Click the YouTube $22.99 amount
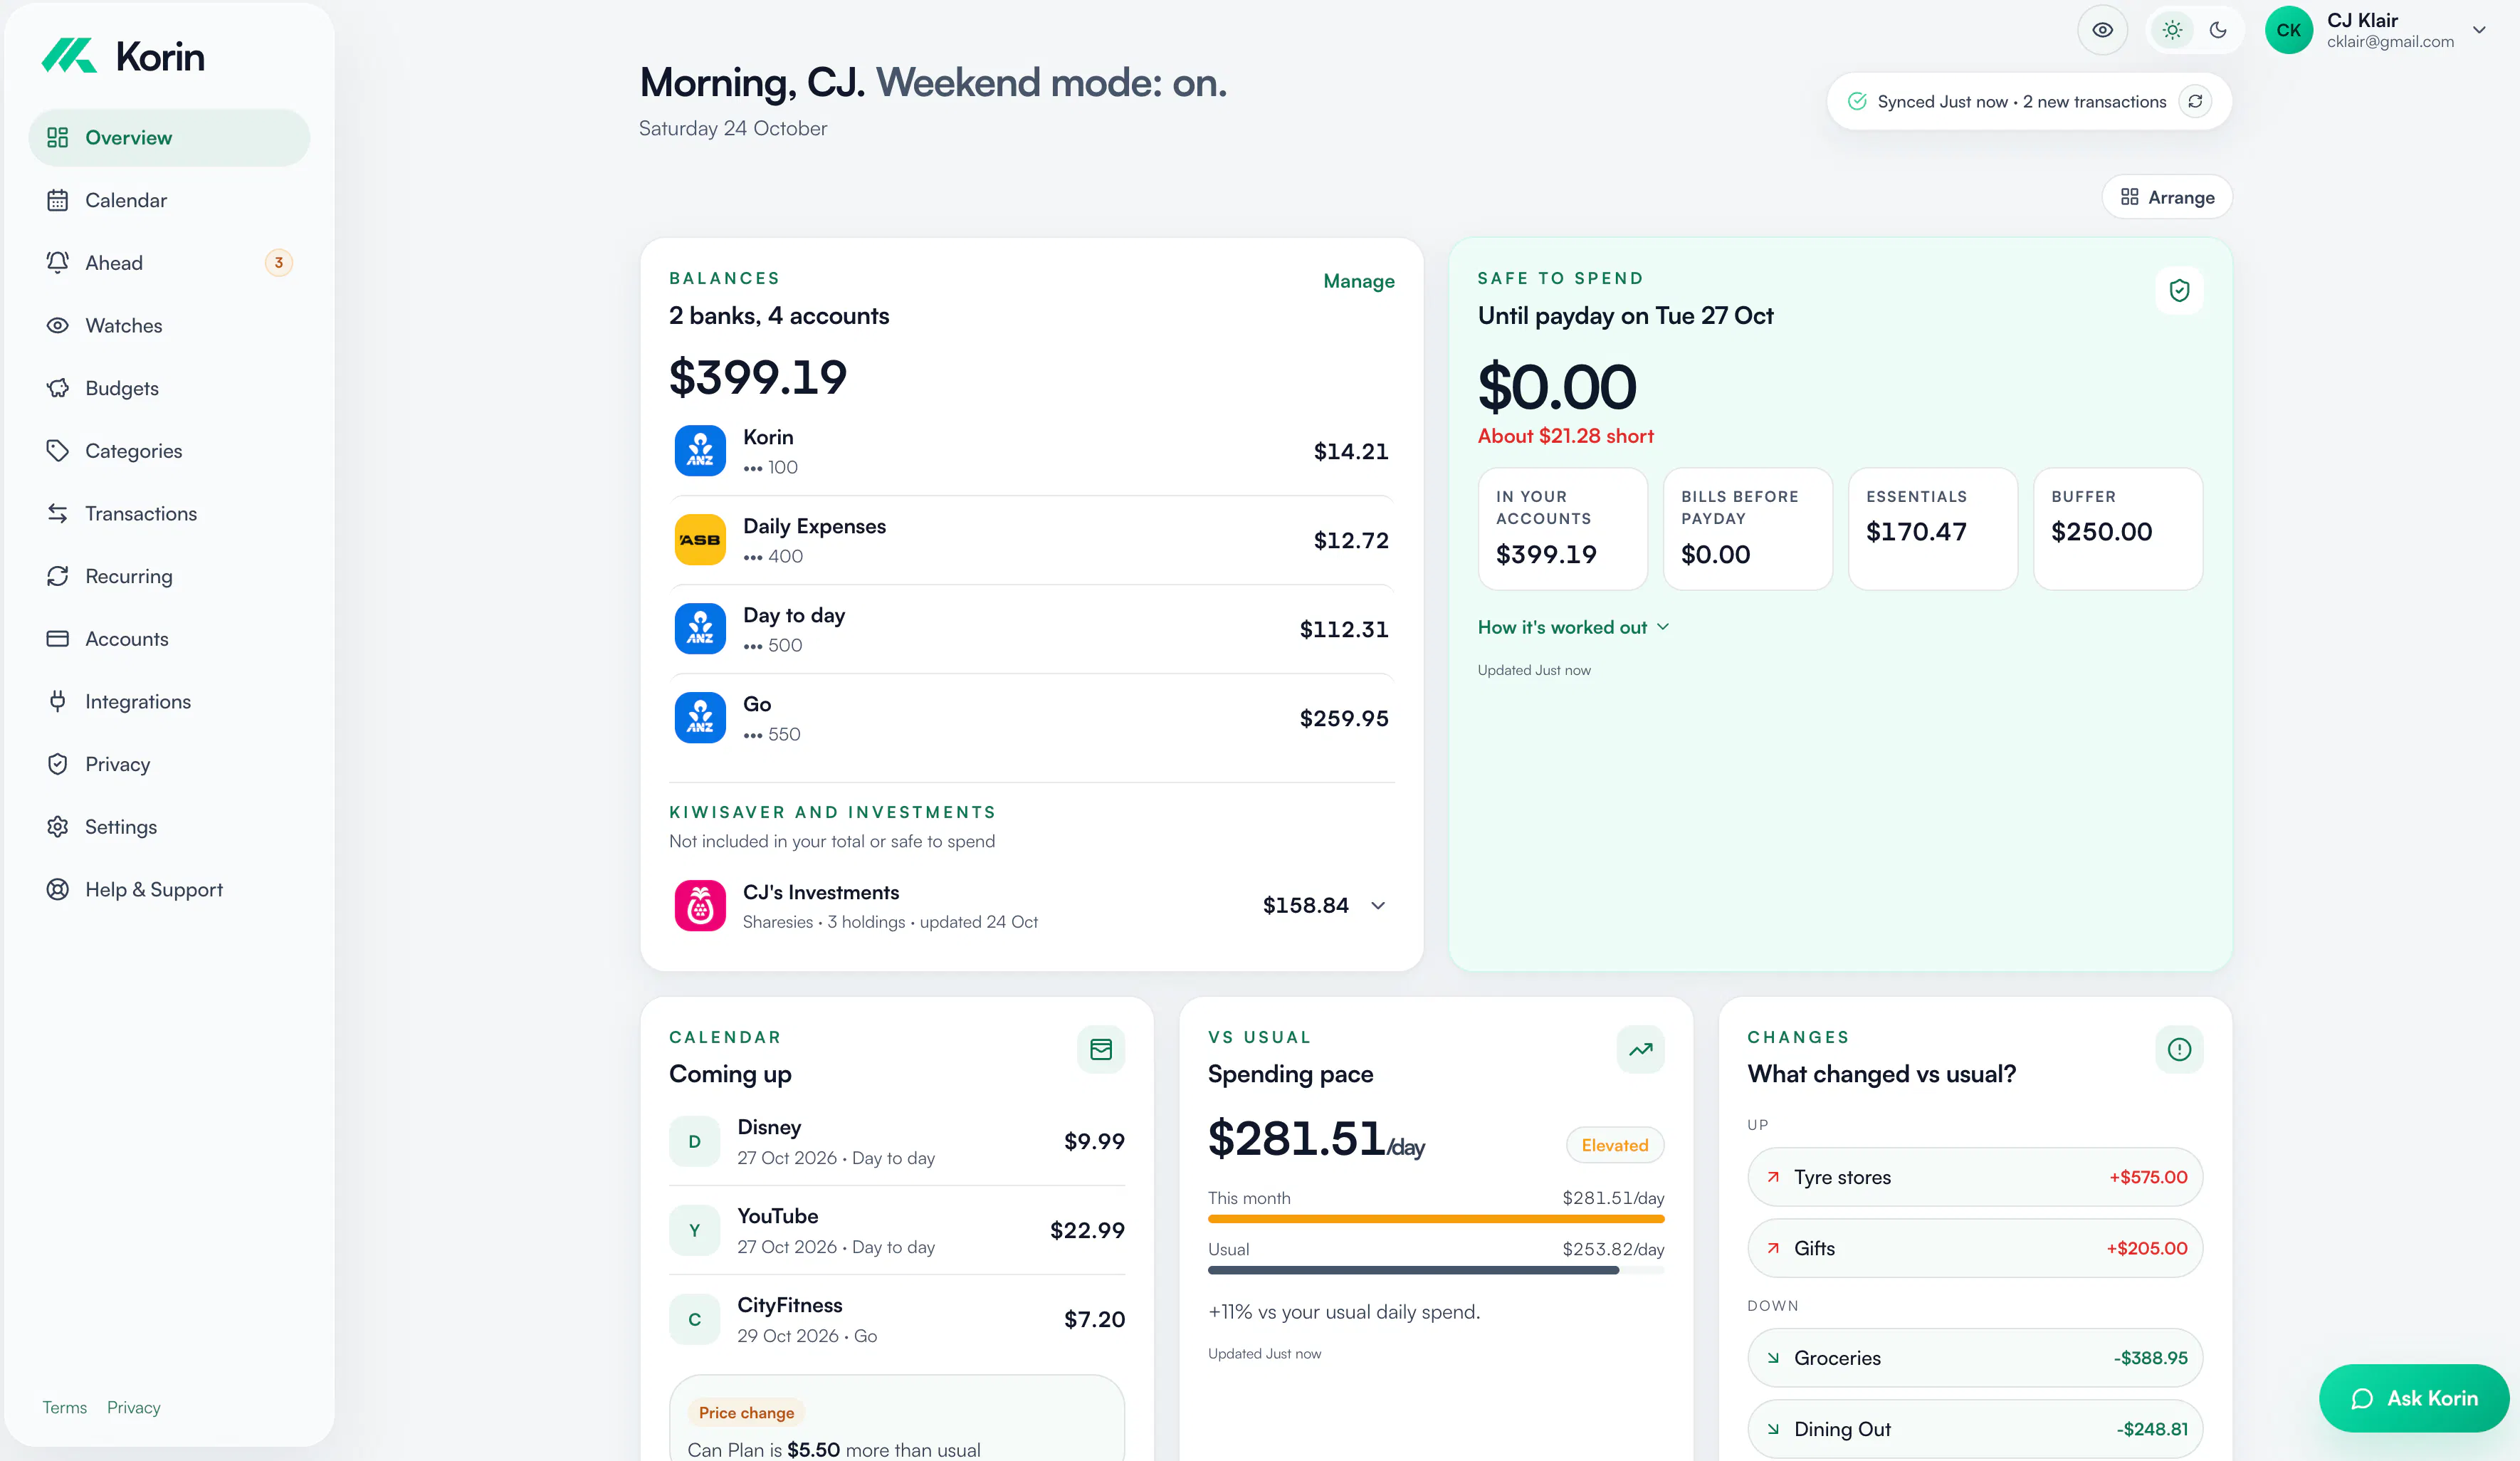 pyautogui.click(x=1087, y=1231)
